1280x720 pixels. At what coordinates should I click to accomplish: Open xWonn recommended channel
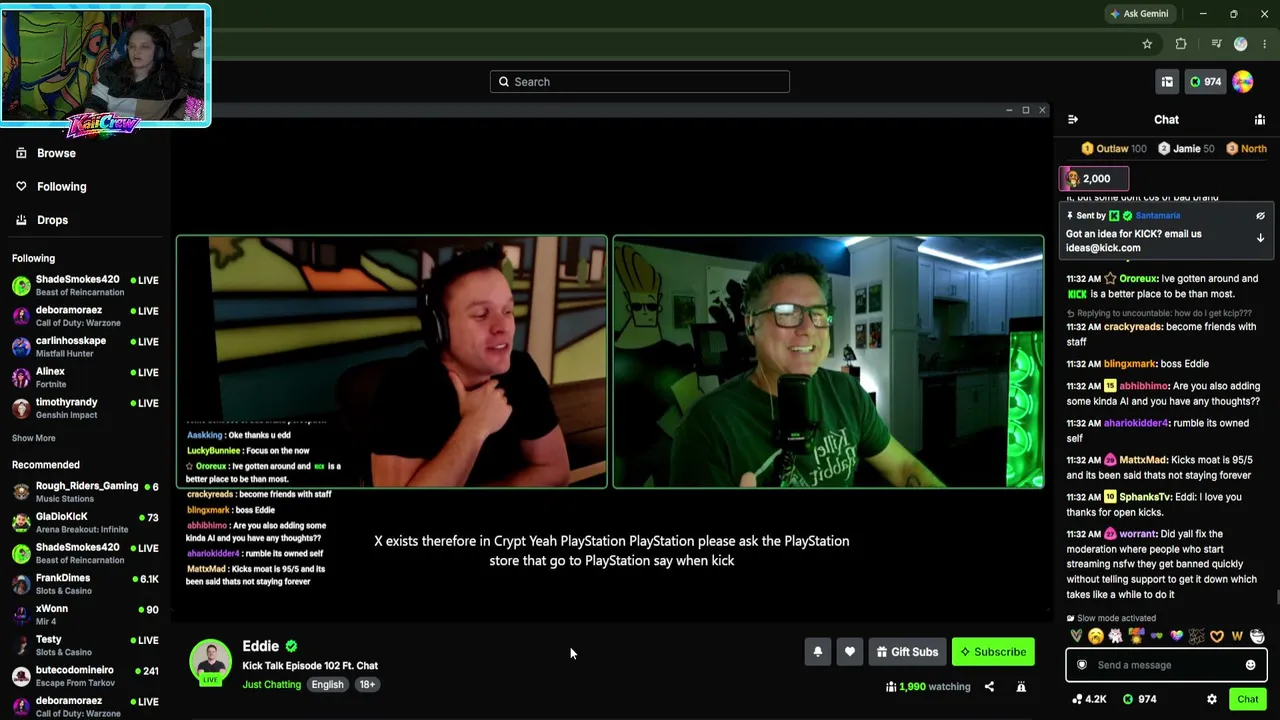[85, 615]
